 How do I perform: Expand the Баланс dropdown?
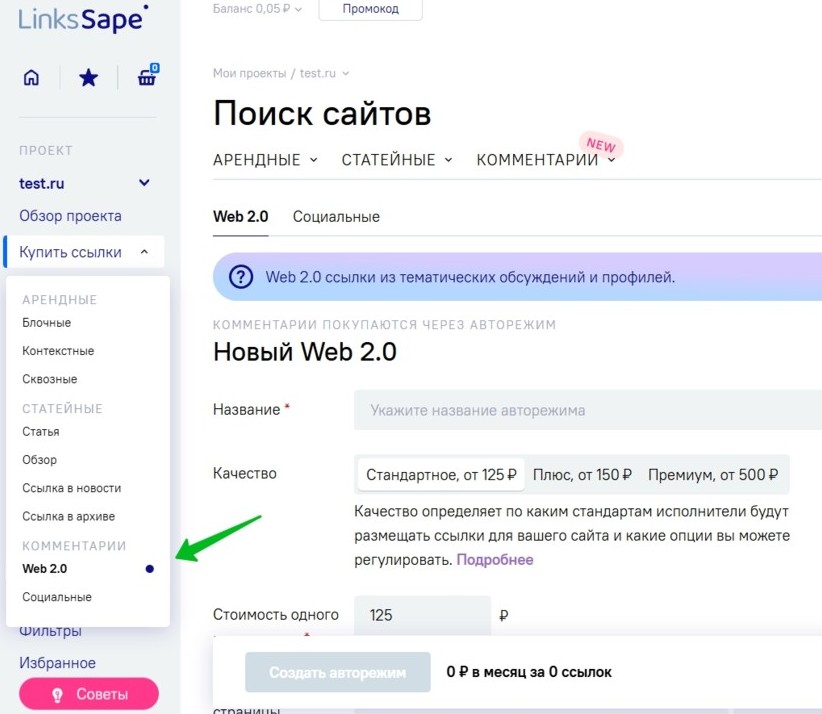257,9
